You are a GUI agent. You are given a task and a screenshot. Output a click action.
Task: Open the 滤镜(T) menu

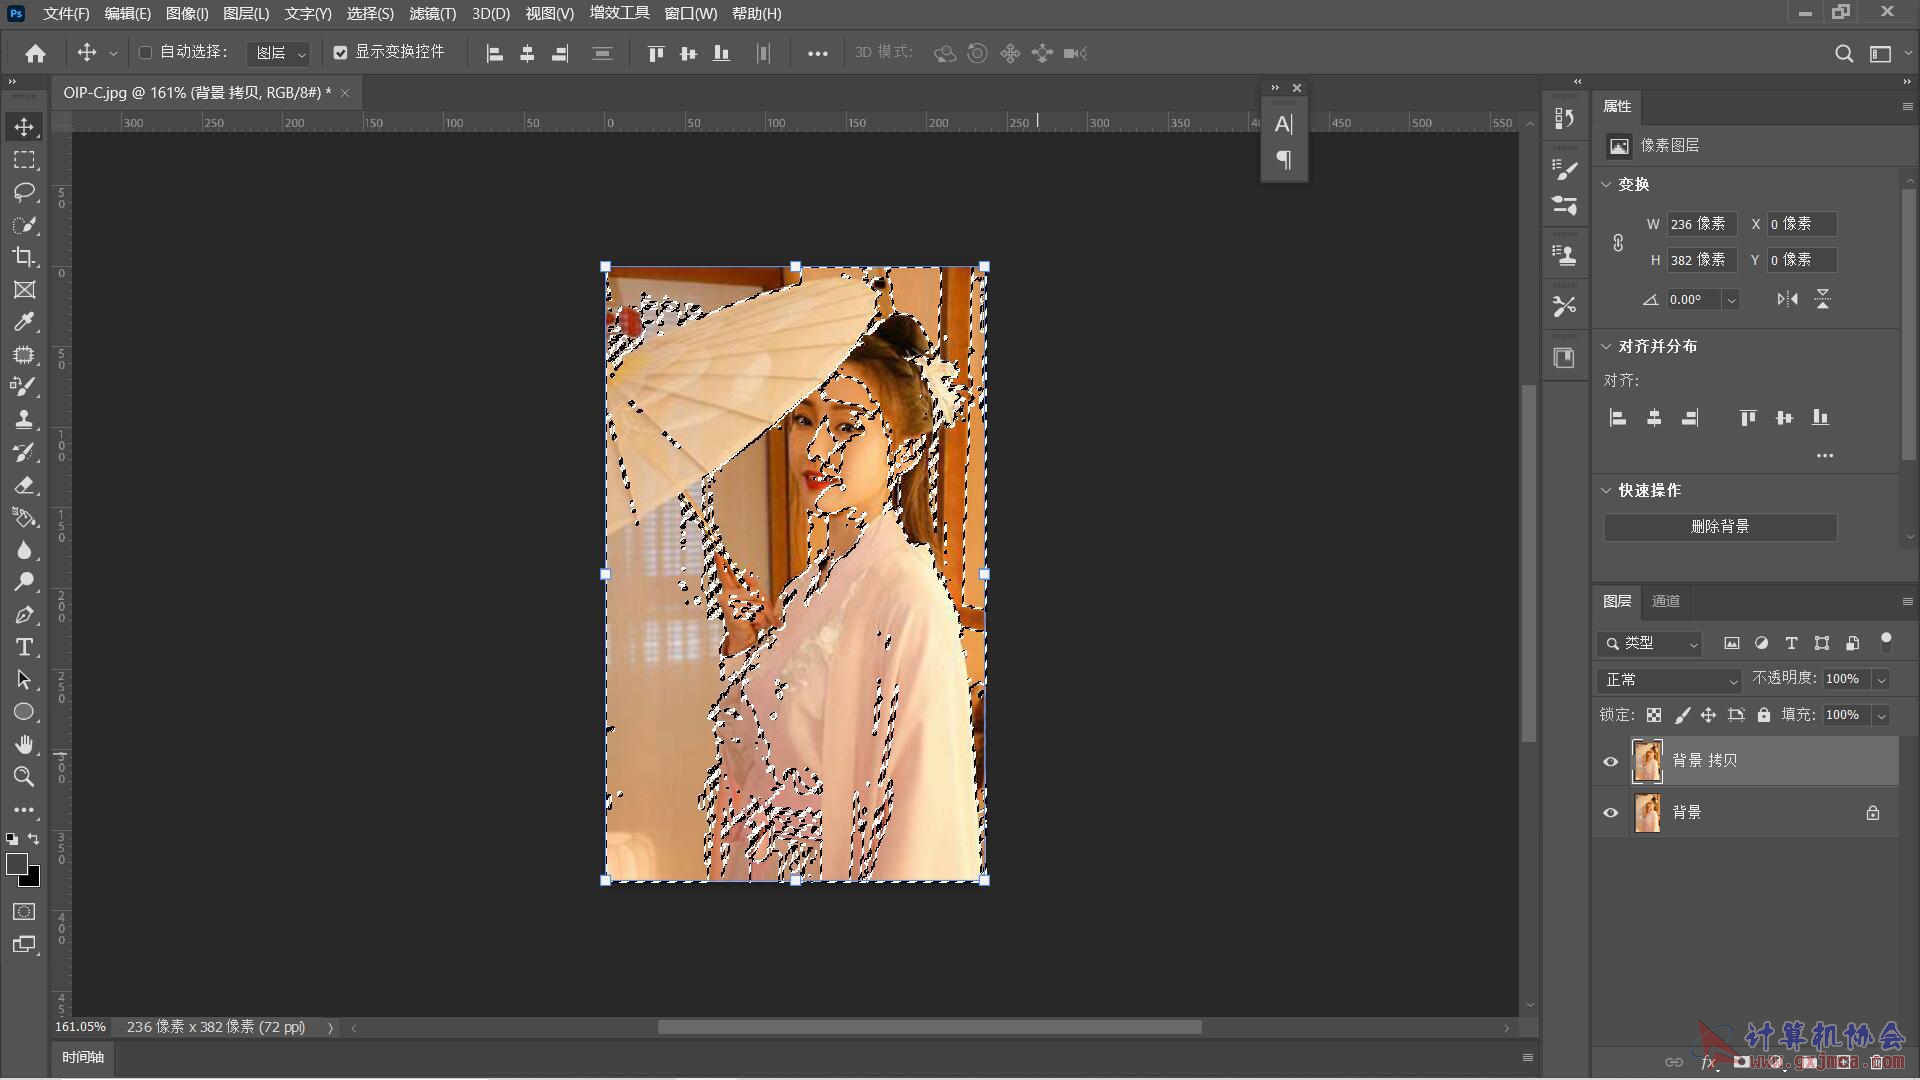(x=432, y=14)
